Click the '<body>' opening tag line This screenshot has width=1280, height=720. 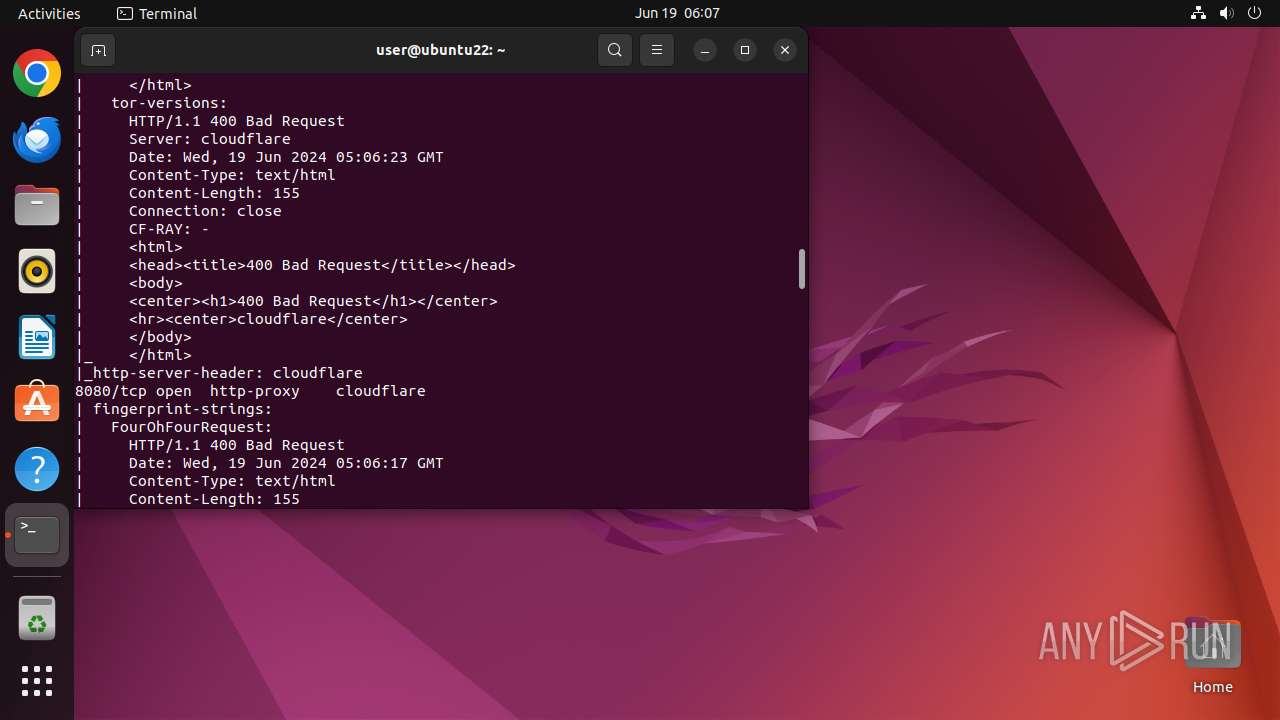[x=156, y=283]
